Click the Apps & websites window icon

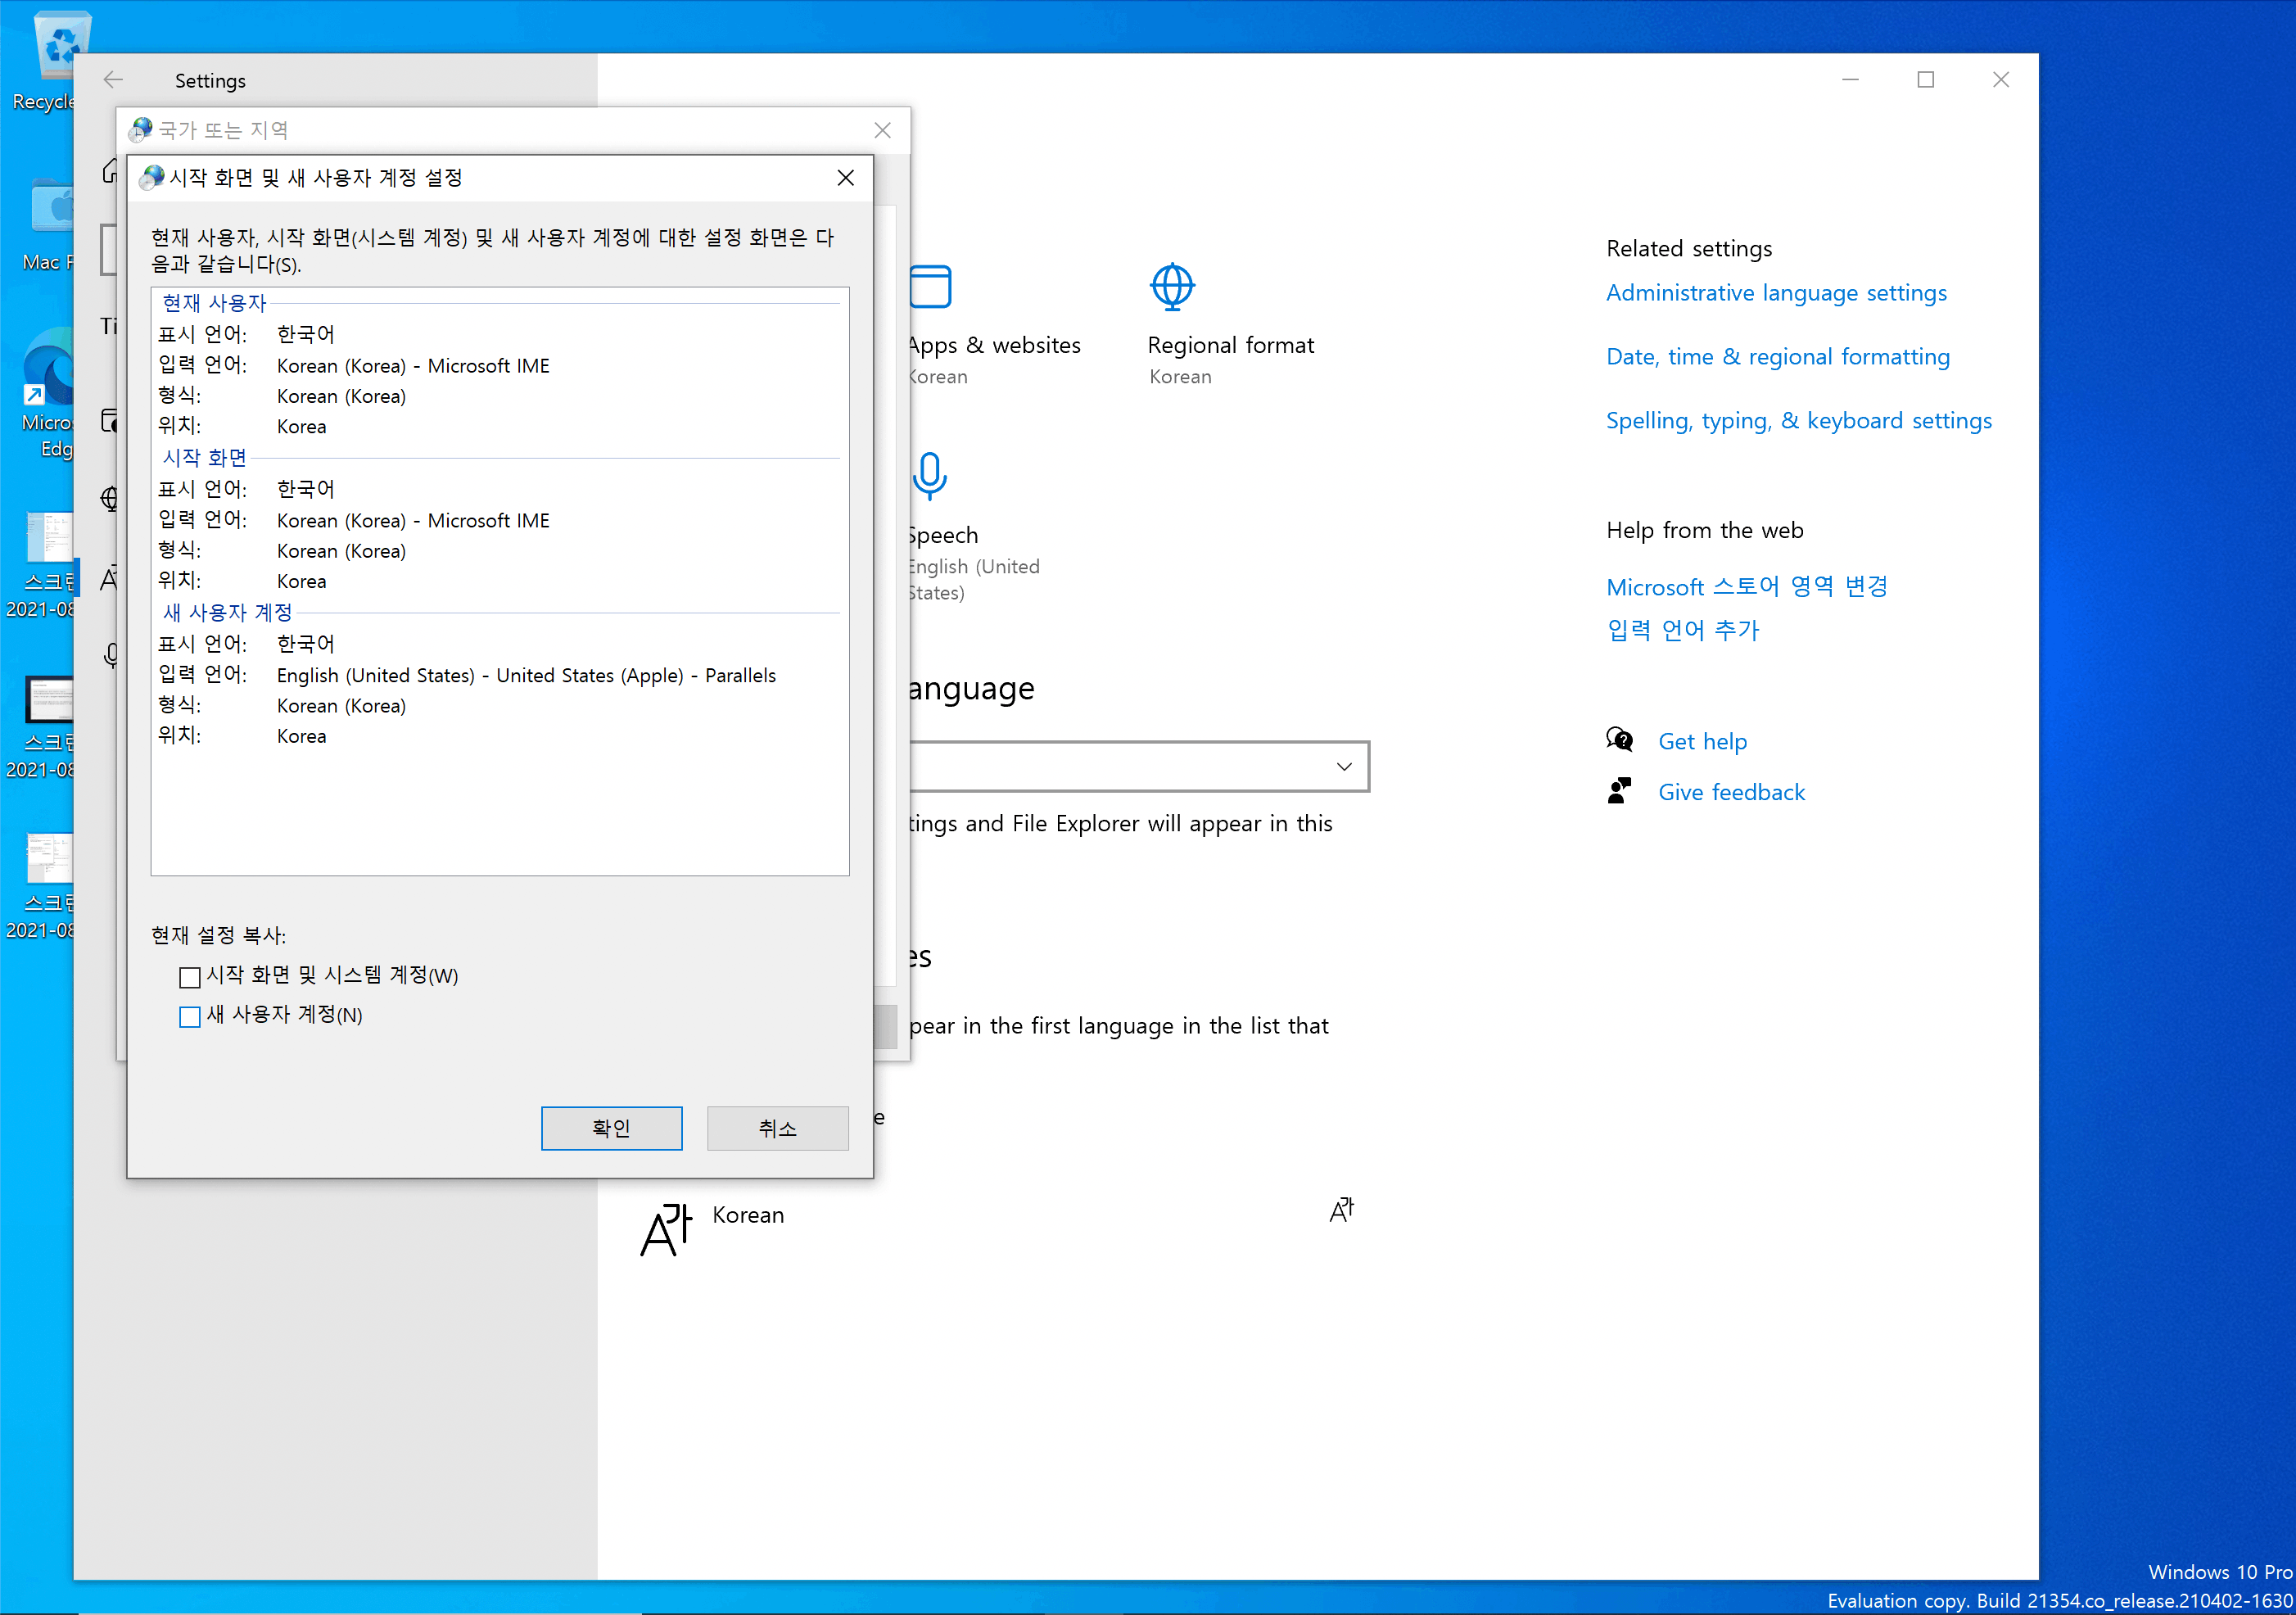pyautogui.click(x=931, y=287)
